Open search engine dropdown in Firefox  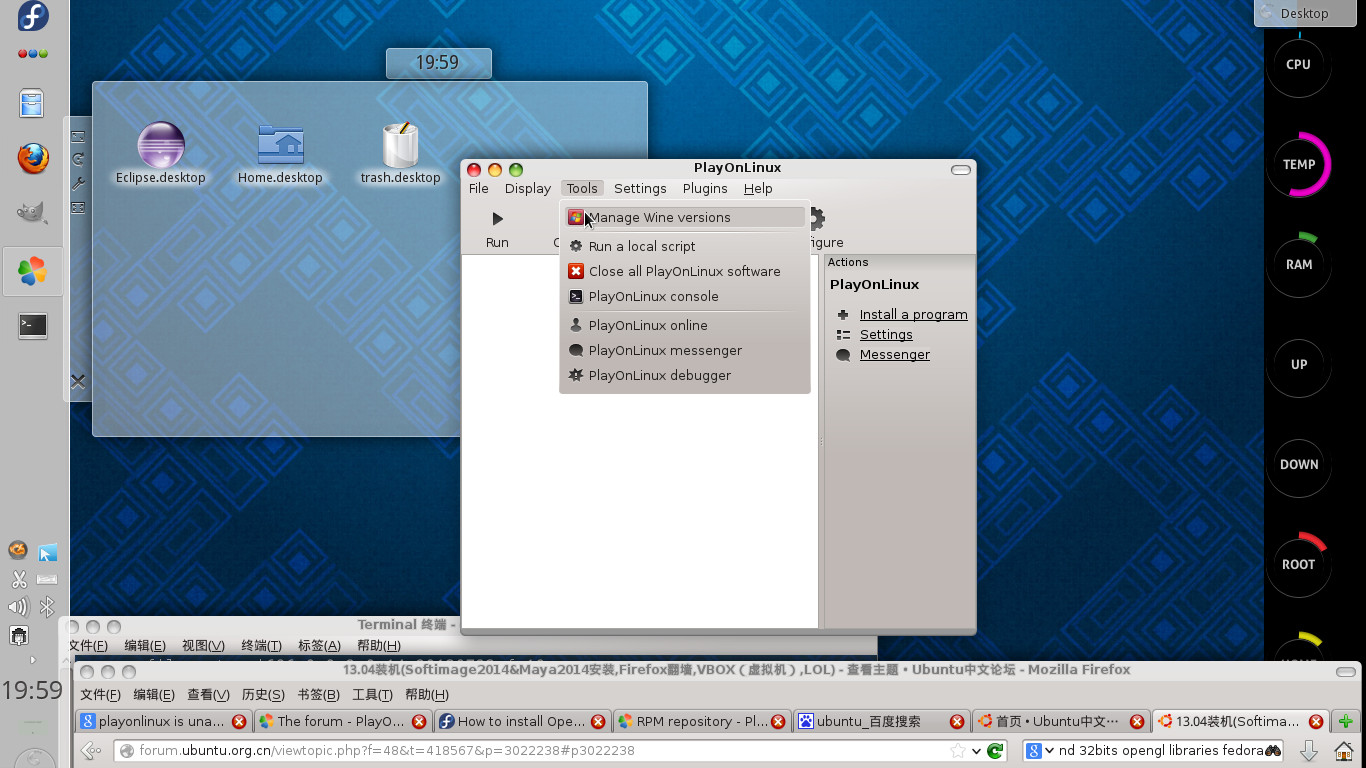pyautogui.click(x=1041, y=750)
